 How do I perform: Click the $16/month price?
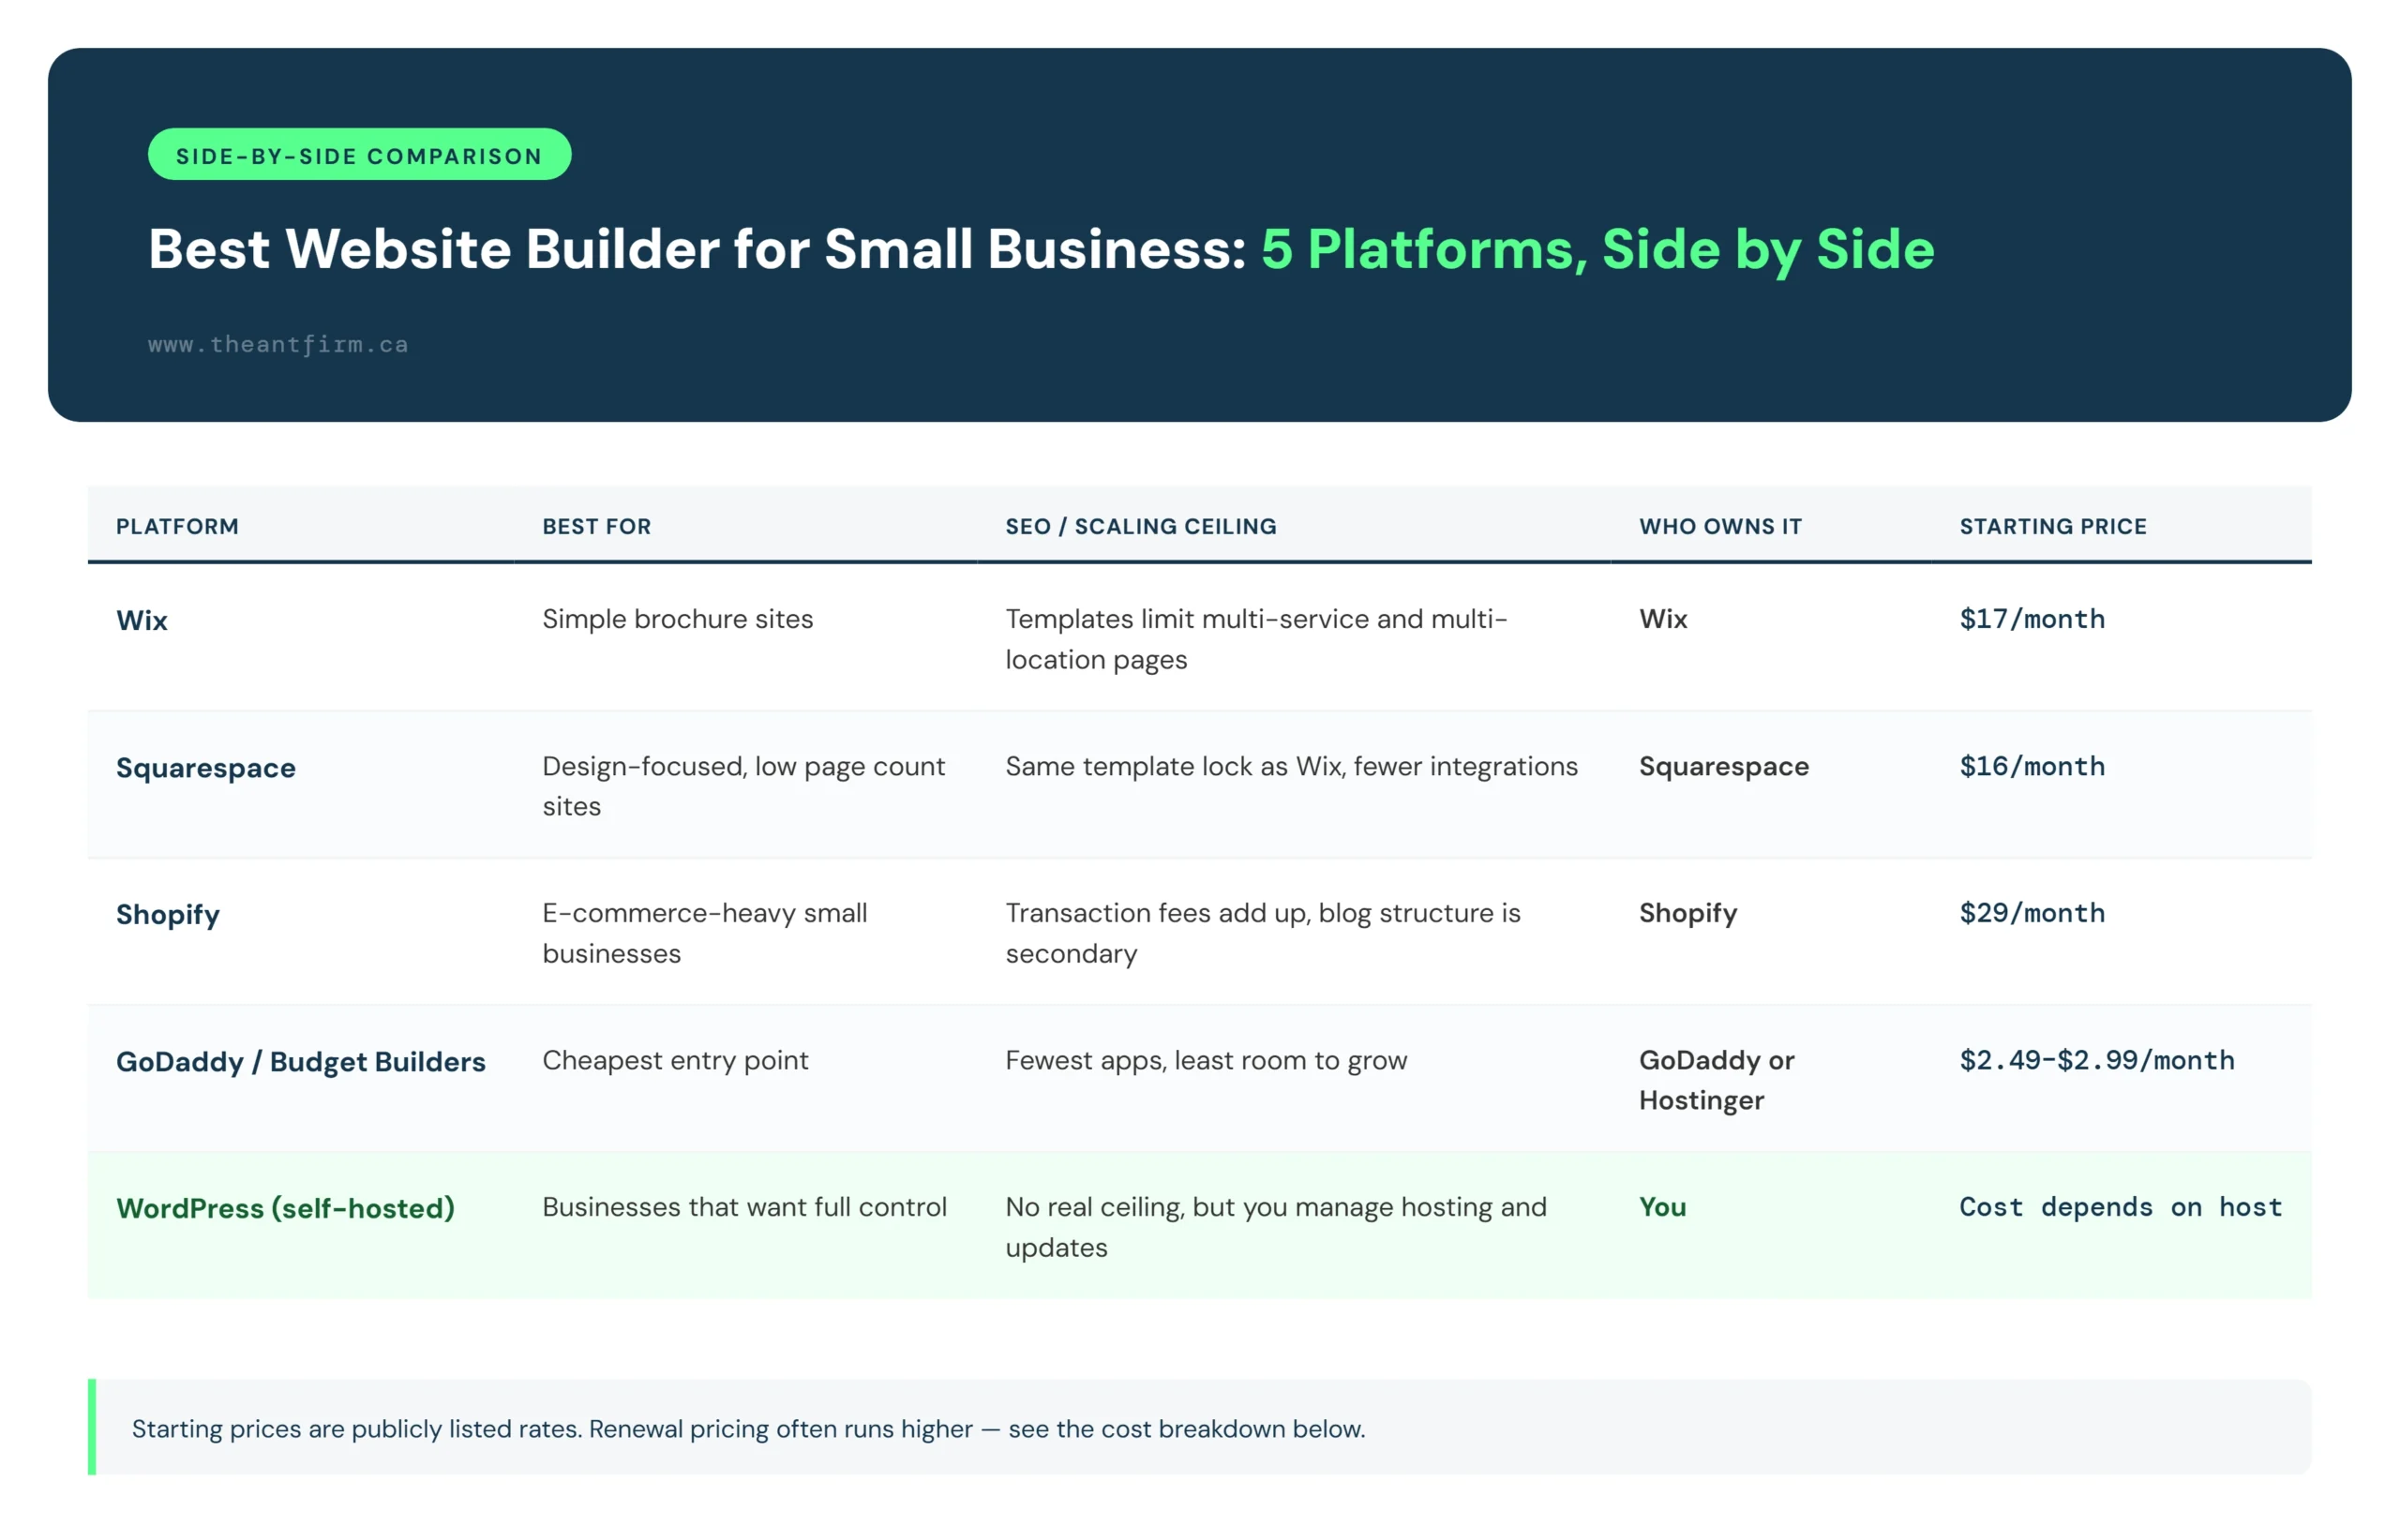pyautogui.click(x=2032, y=766)
